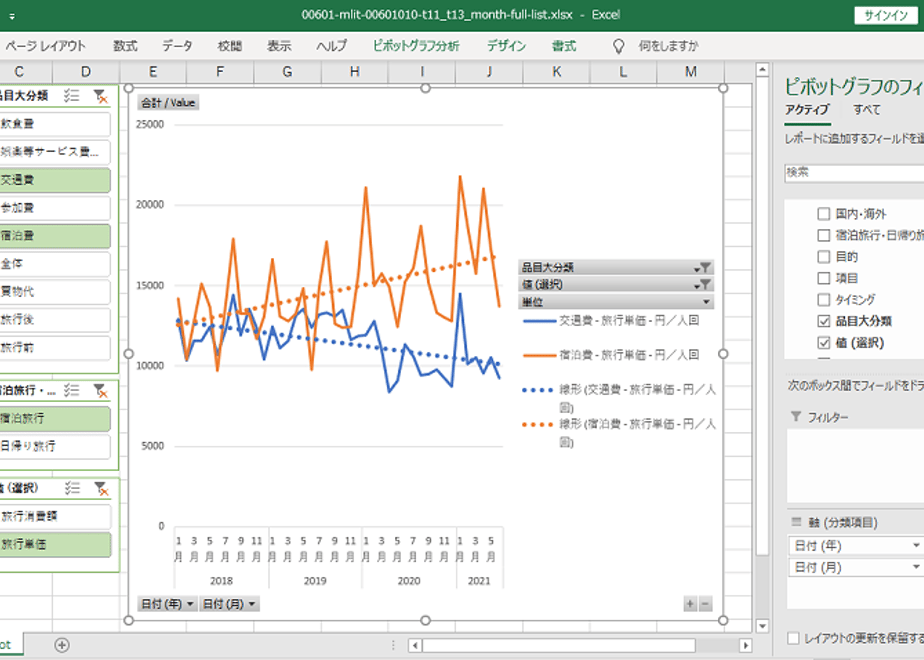The height and width of the screenshot is (660, 924).
Task: Click the chart collapse minus button
Action: pos(705,603)
